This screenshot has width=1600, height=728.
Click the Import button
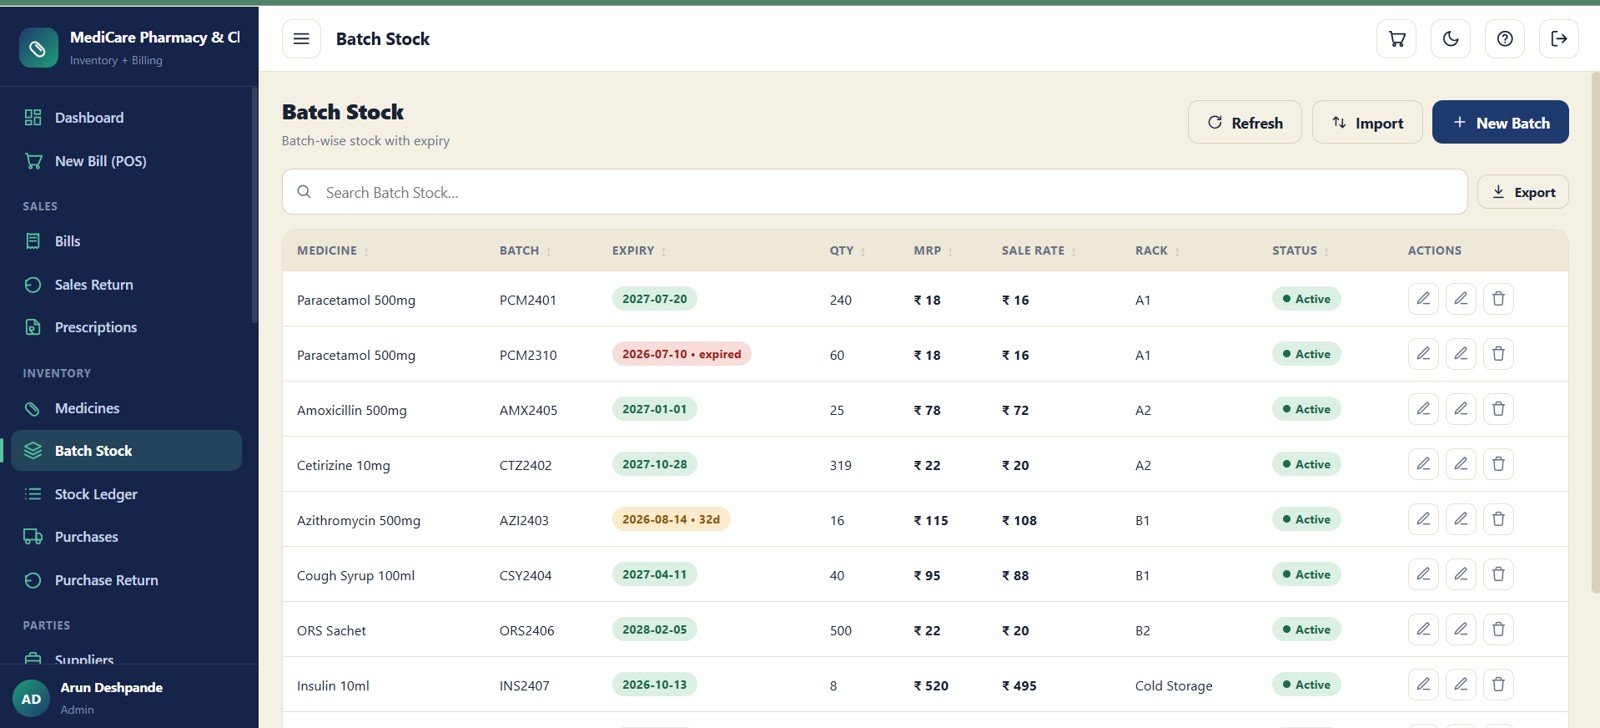click(1367, 122)
